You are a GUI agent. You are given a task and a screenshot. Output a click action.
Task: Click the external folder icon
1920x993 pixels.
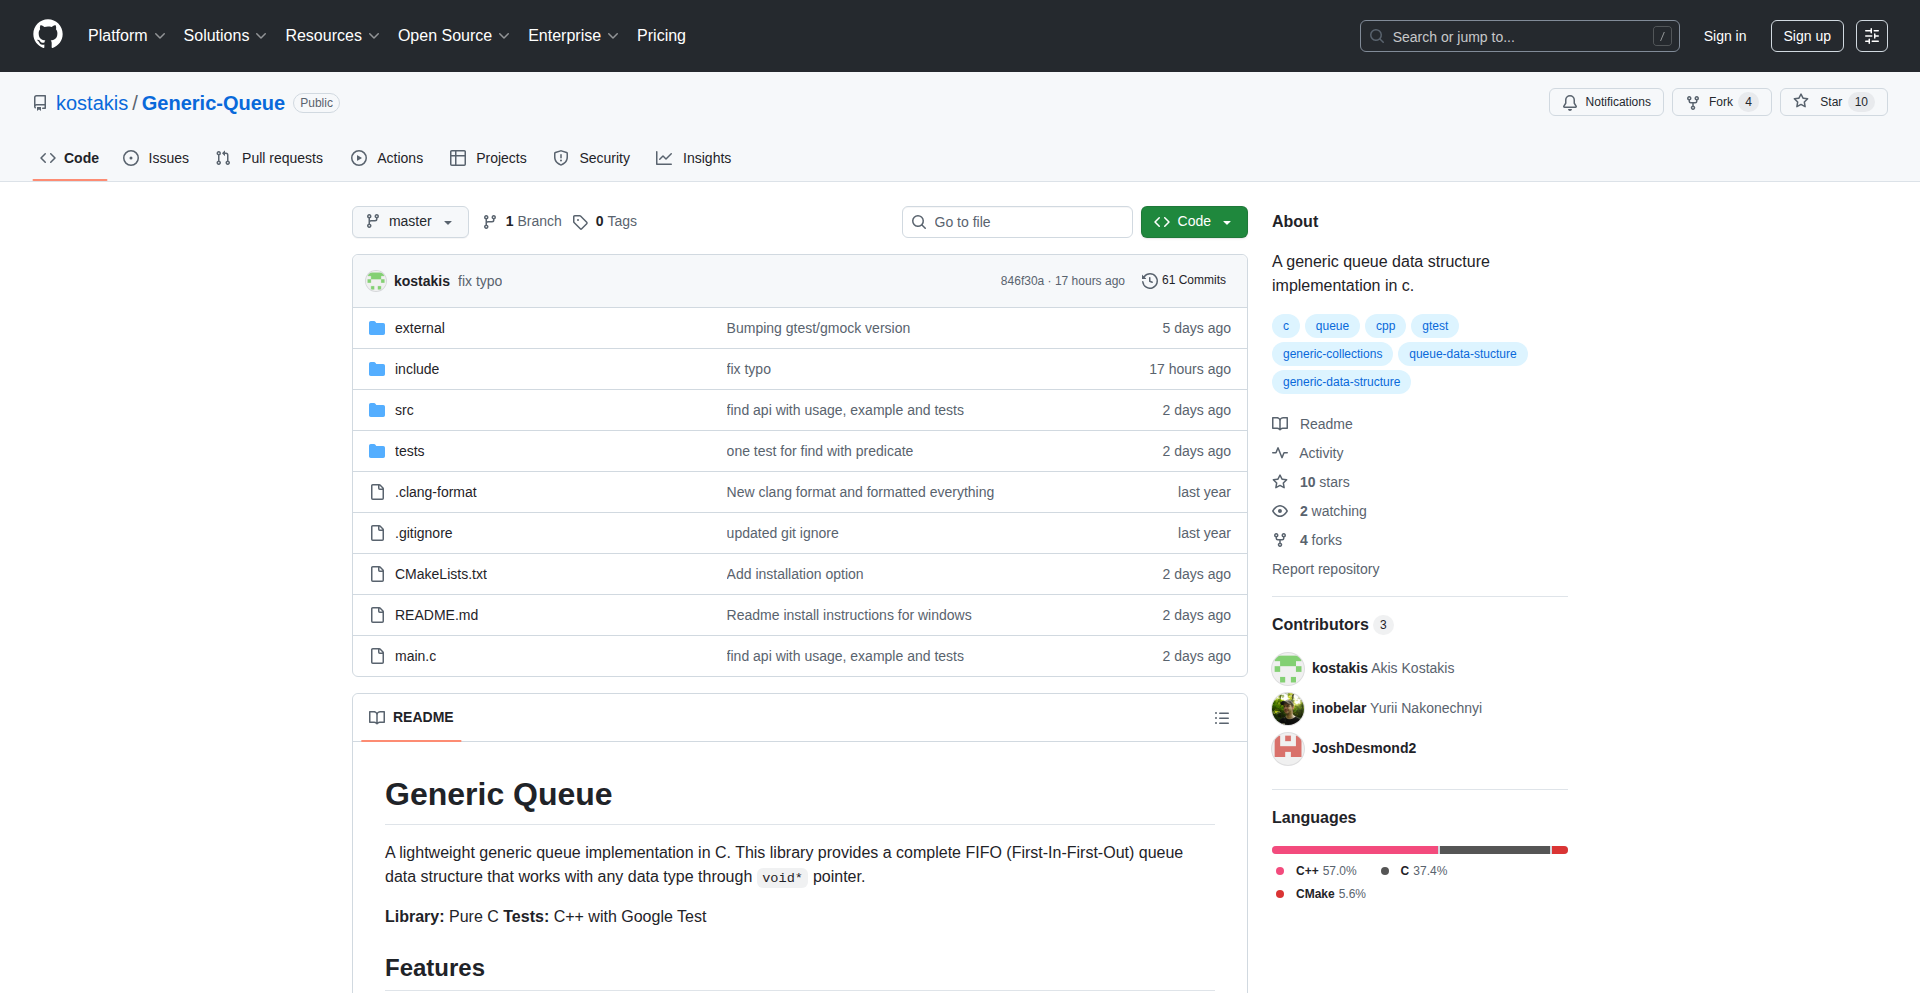(x=377, y=328)
